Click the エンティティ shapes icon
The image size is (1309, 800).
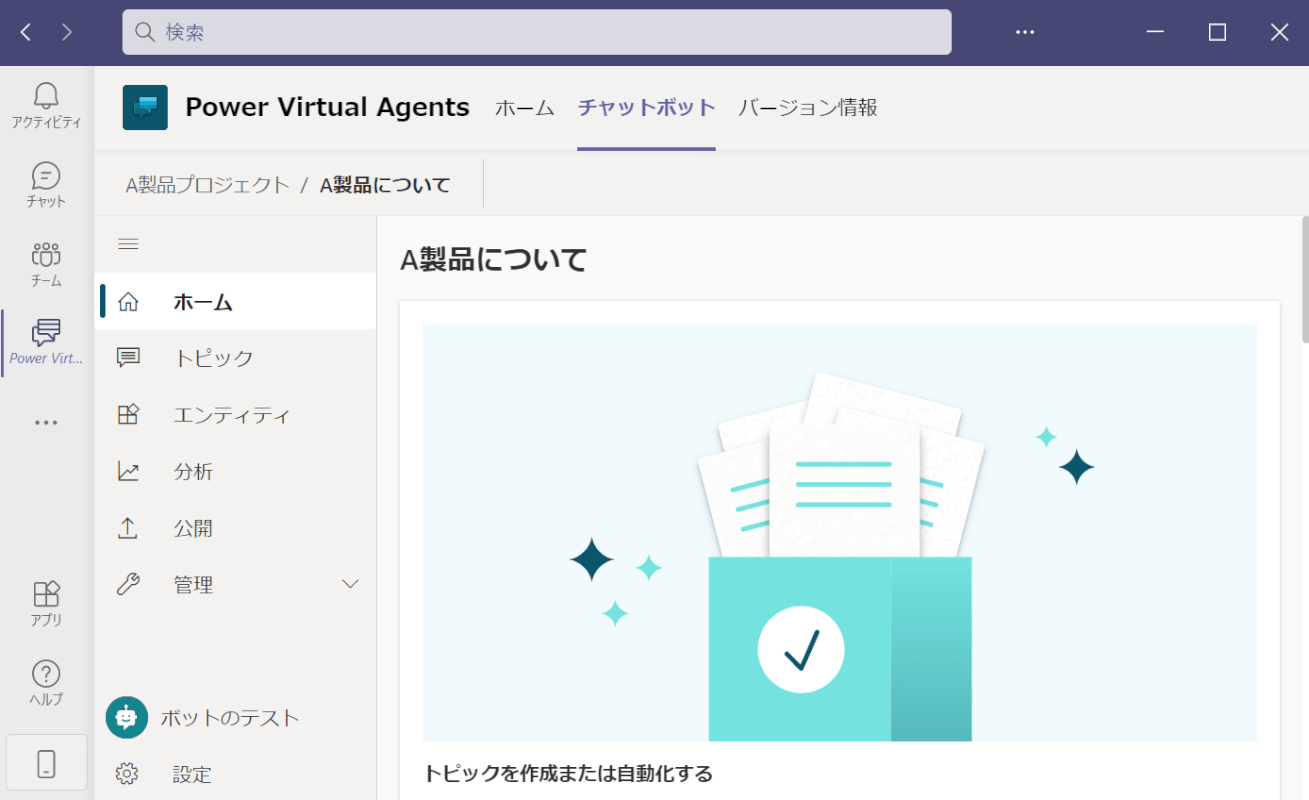[x=128, y=415]
